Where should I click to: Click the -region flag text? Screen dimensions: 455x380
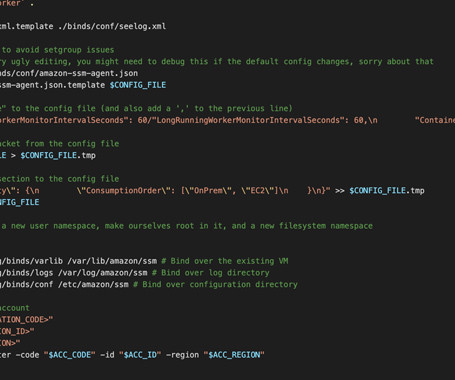pyautogui.click(x=182, y=355)
